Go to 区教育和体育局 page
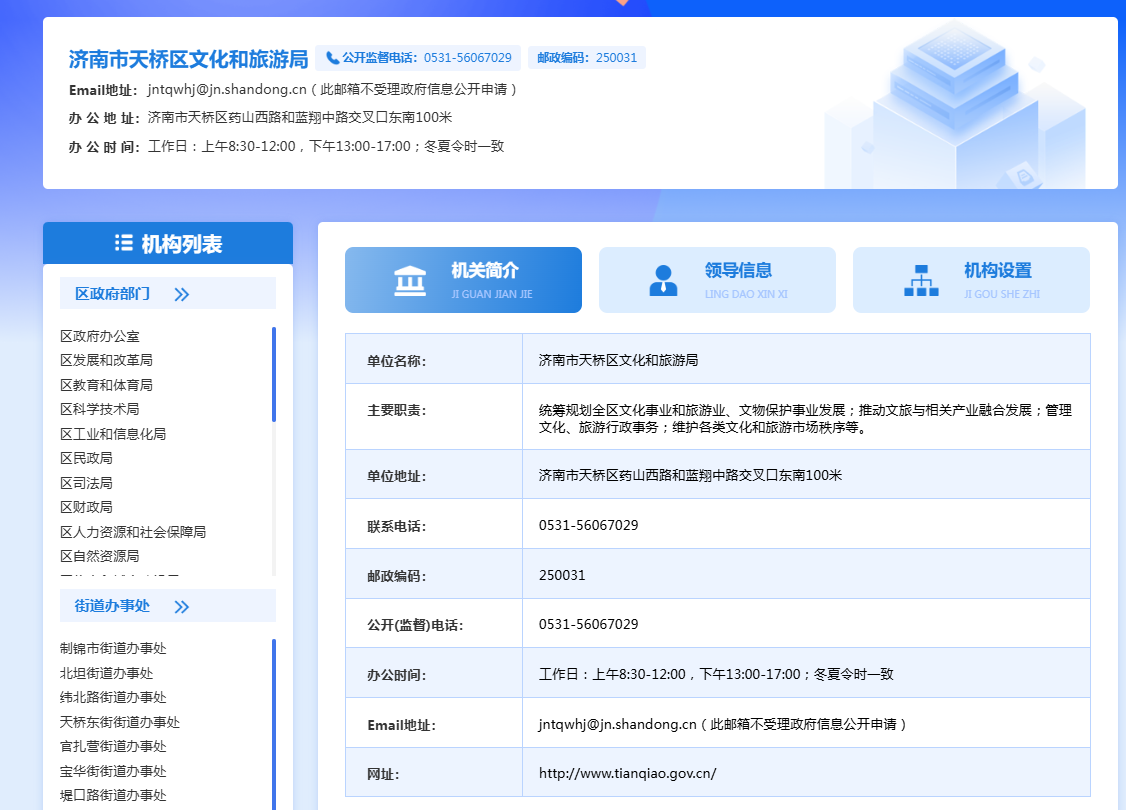 [106, 385]
